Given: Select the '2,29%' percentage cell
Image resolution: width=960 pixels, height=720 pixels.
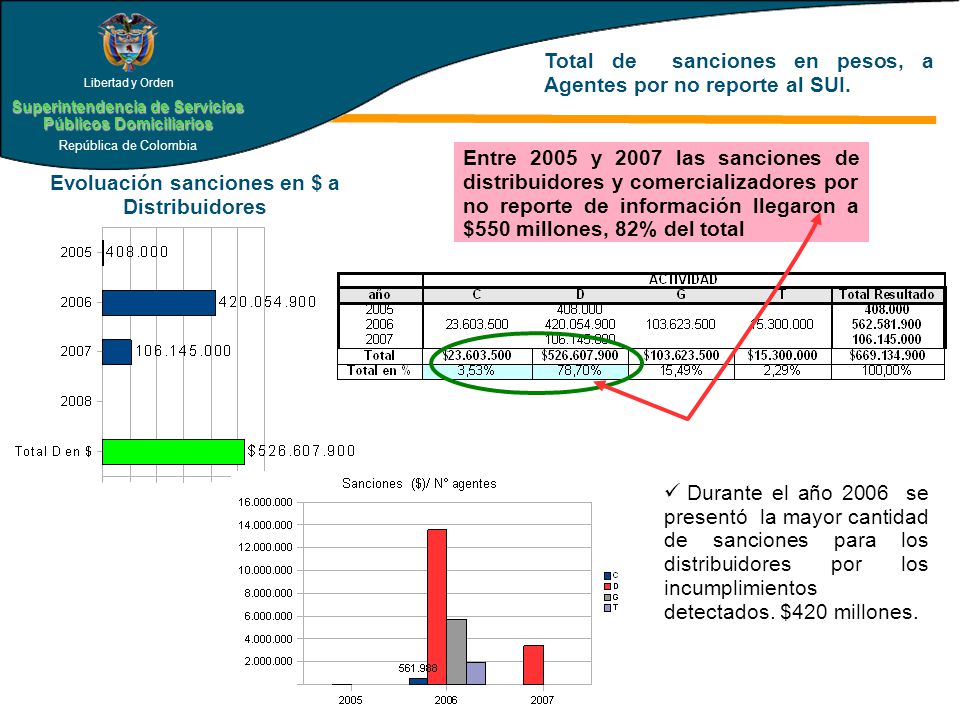Looking at the screenshot, I should pyautogui.click(x=782, y=371).
